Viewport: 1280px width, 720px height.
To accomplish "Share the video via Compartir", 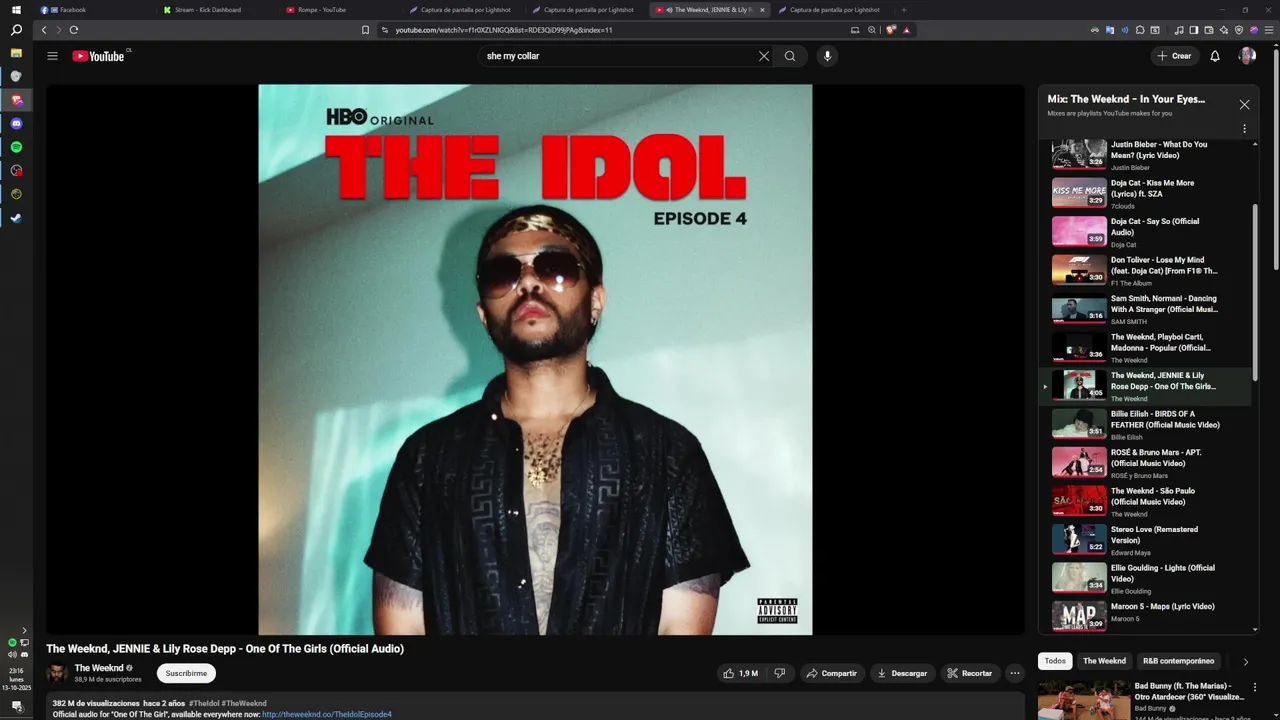I will 832,673.
